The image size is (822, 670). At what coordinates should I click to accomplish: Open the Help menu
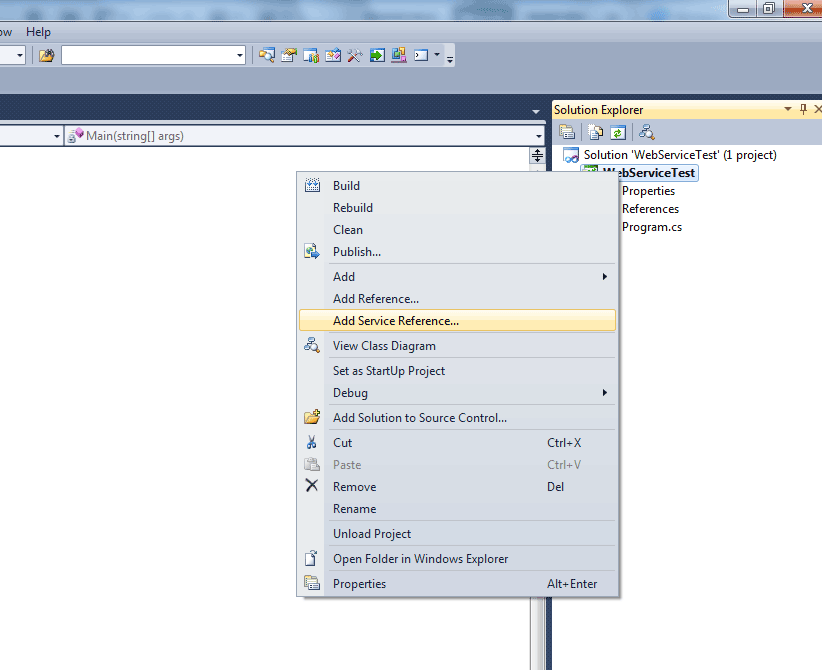38,32
